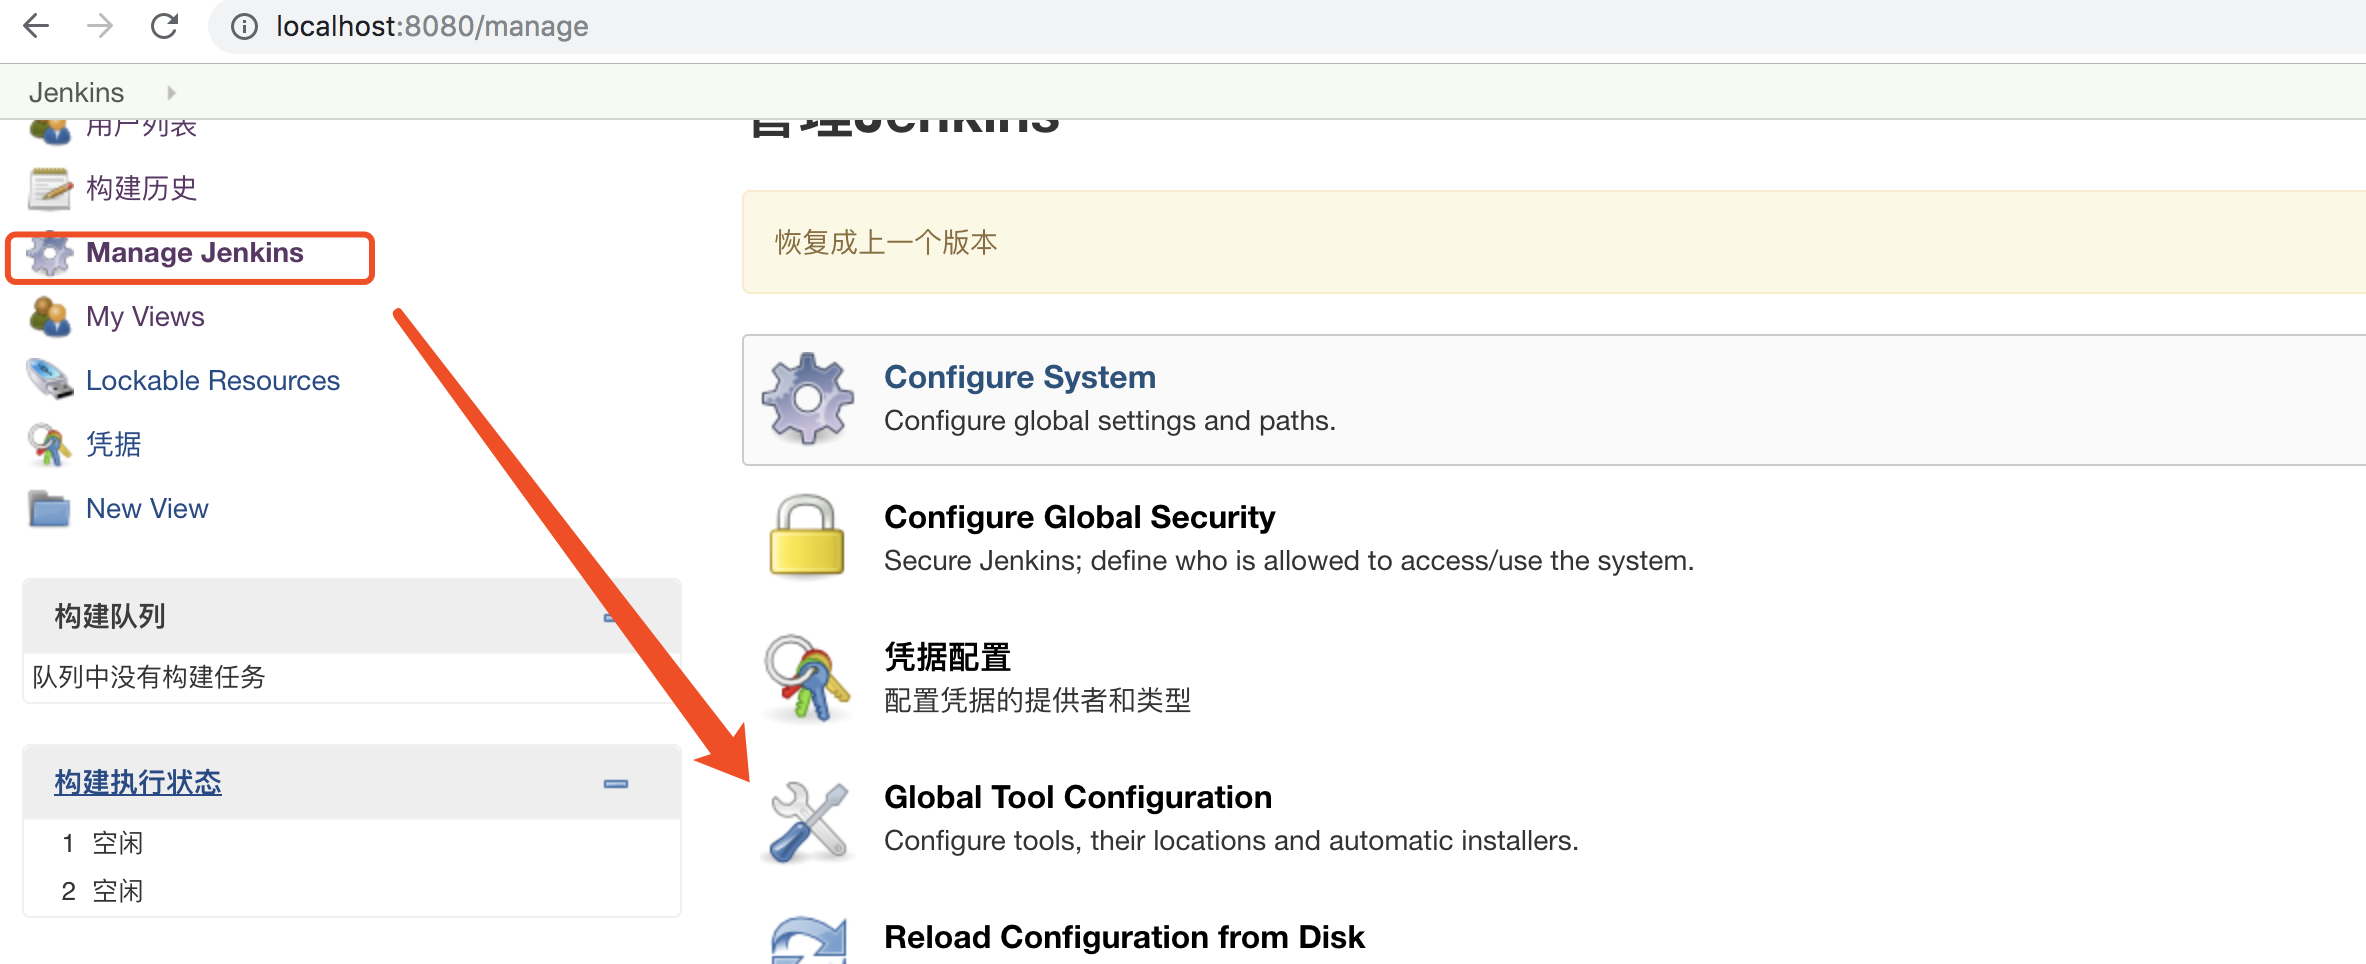Screen dimensions: 2366x964
Task: Open Configure System
Action: [x=1020, y=377]
